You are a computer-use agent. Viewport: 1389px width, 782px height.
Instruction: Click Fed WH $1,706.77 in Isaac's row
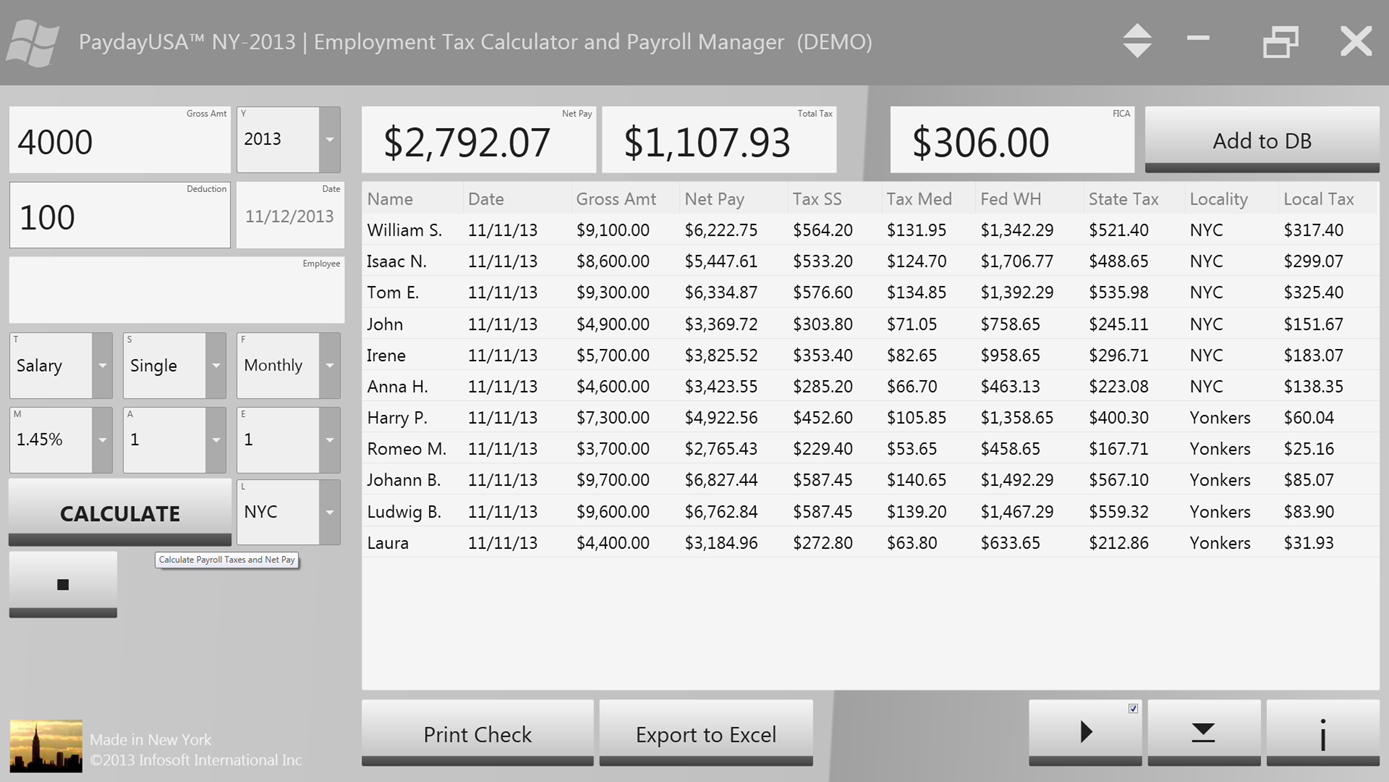(x=1017, y=261)
